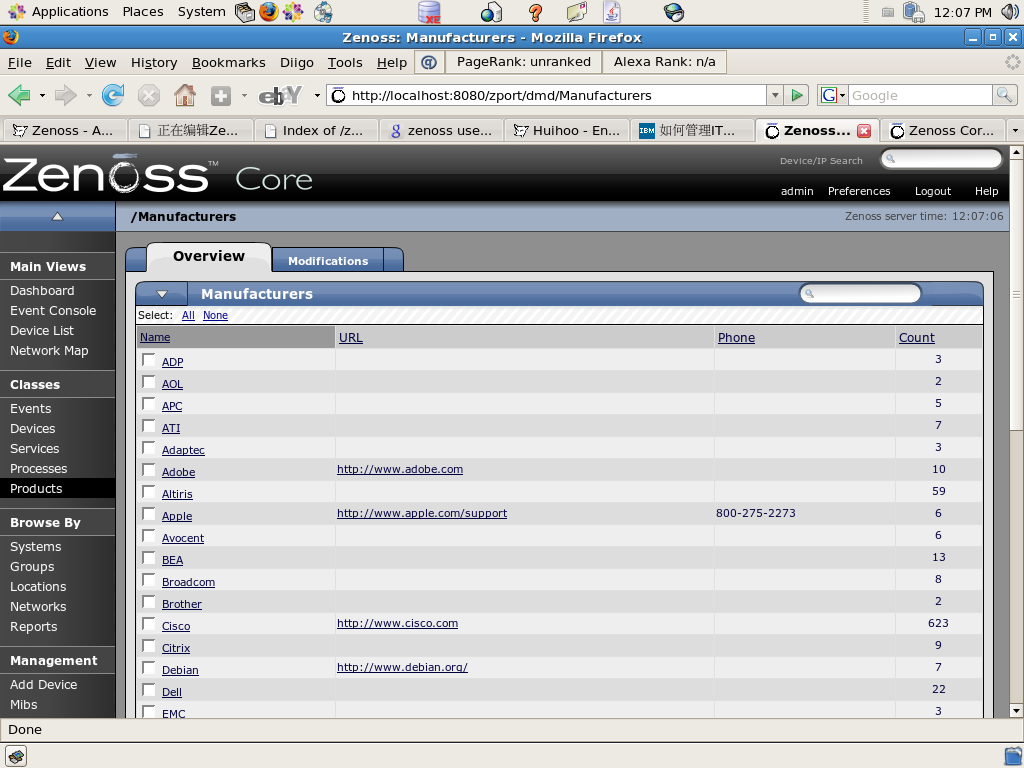Click the Google search magnifier icon
Viewport: 1024px width, 768px height.
point(1004,95)
